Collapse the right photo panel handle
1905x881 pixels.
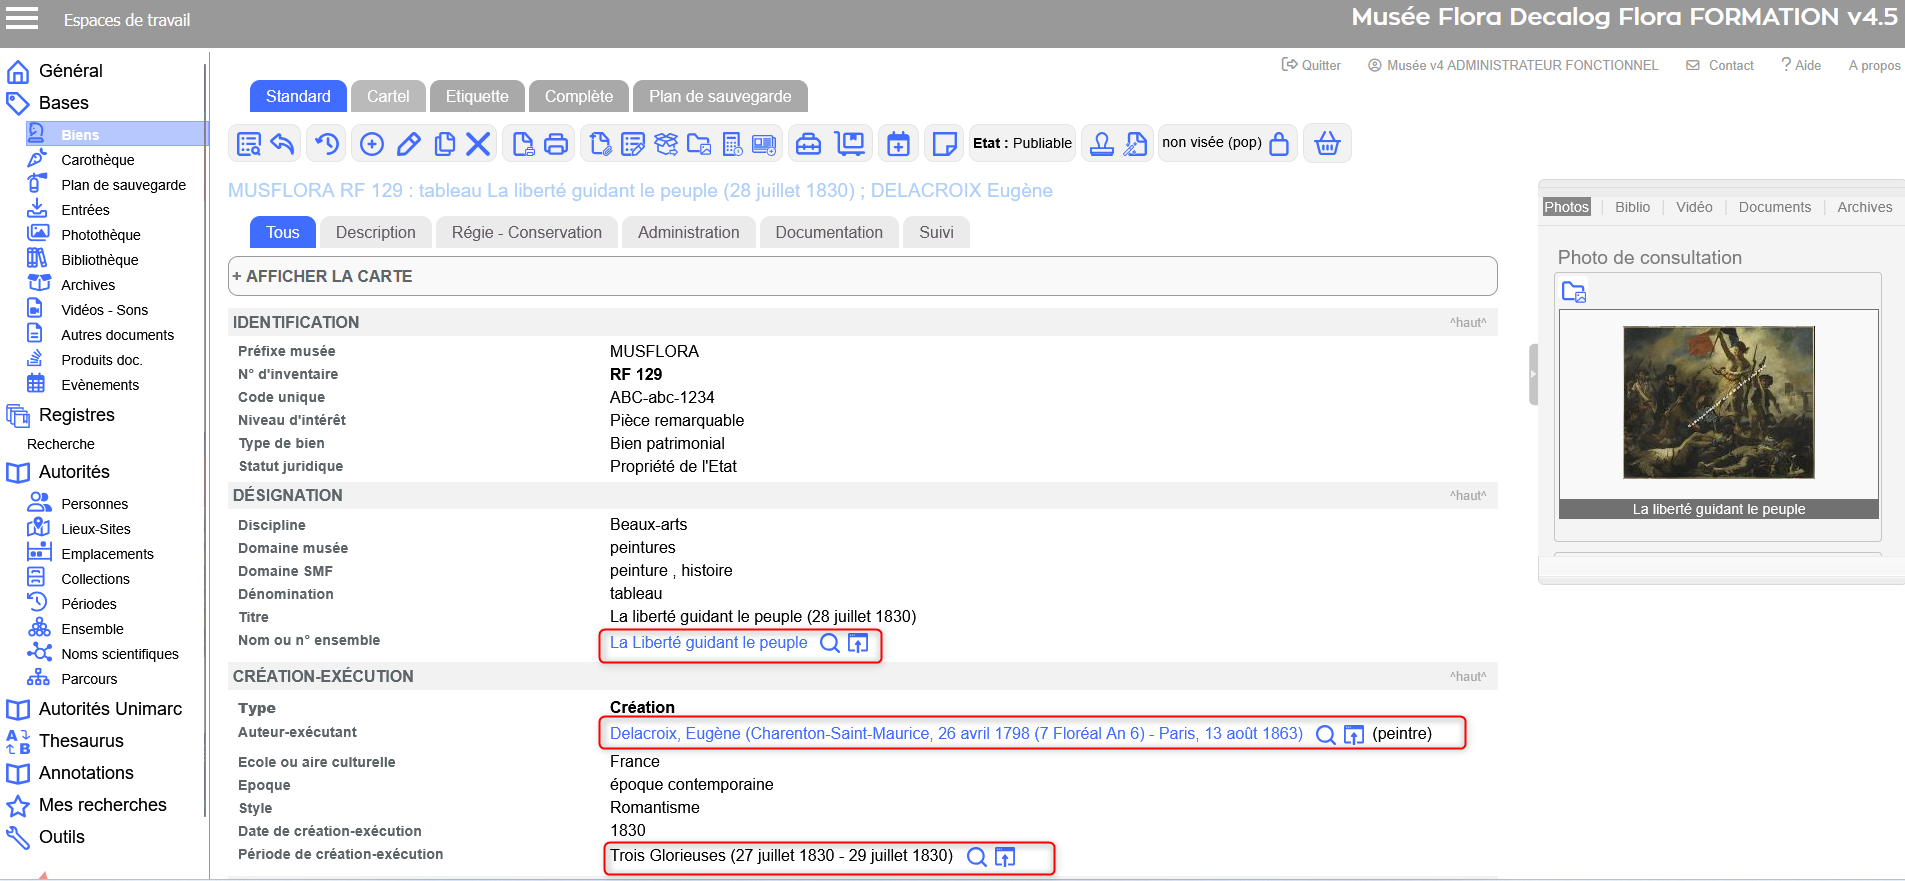click(x=1533, y=374)
